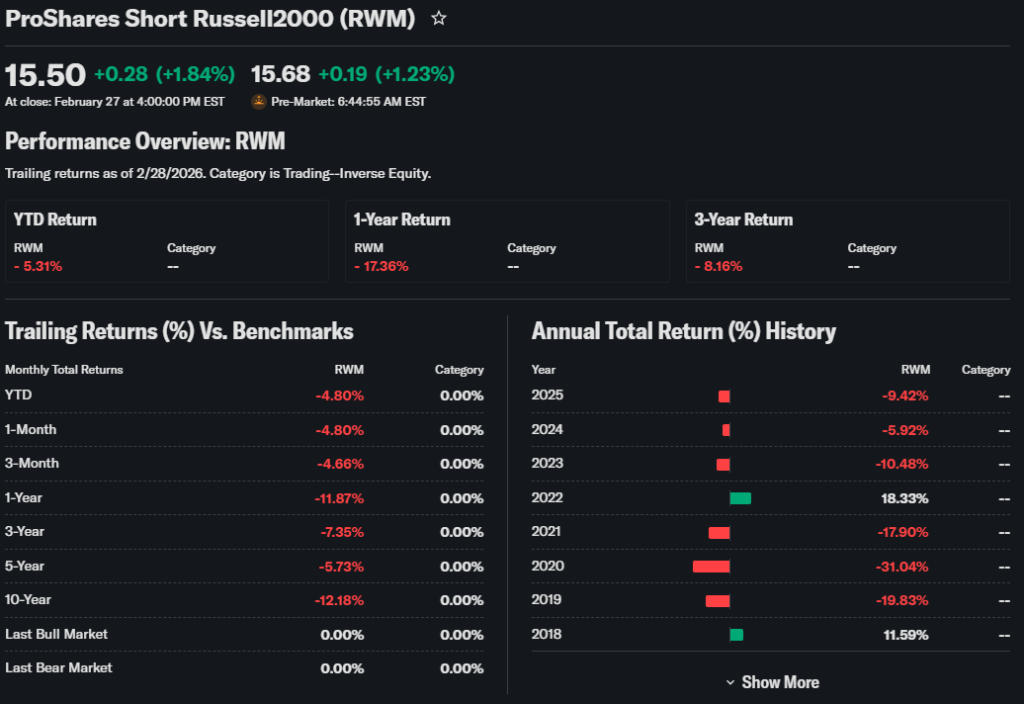Screen dimensions: 1024x704
Task: Expand Show More annual return history
Action: coord(772,682)
